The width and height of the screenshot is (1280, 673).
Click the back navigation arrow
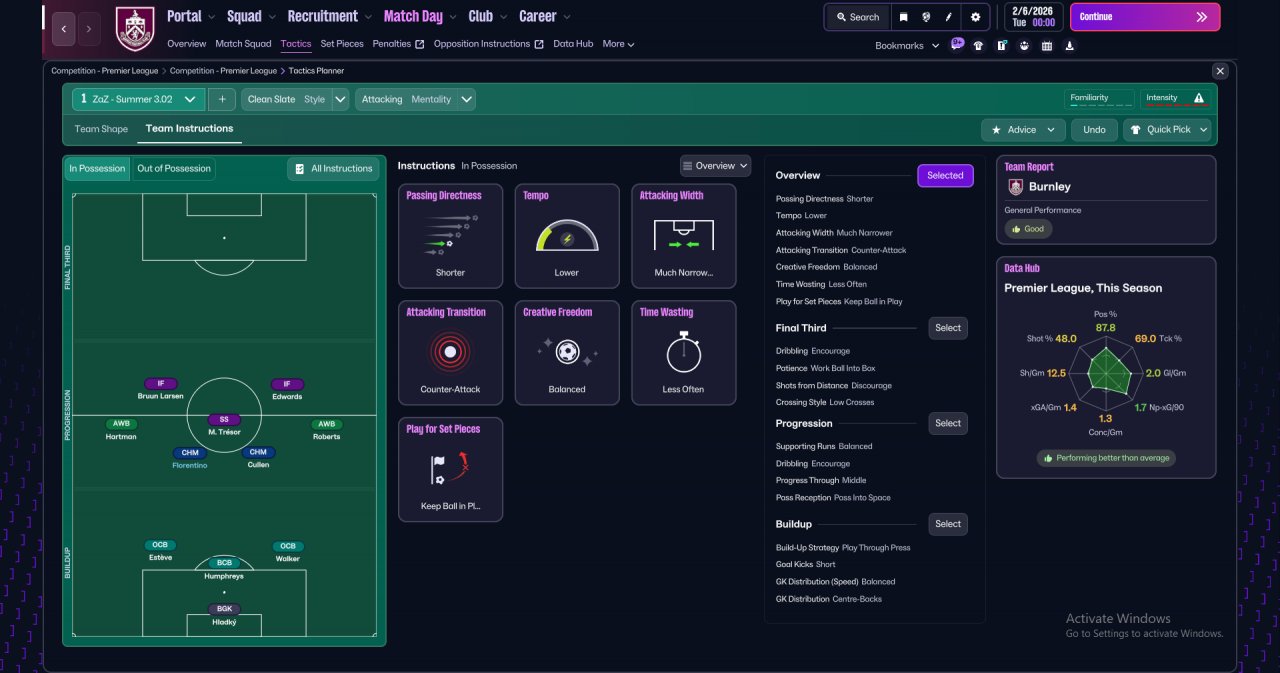point(63,29)
